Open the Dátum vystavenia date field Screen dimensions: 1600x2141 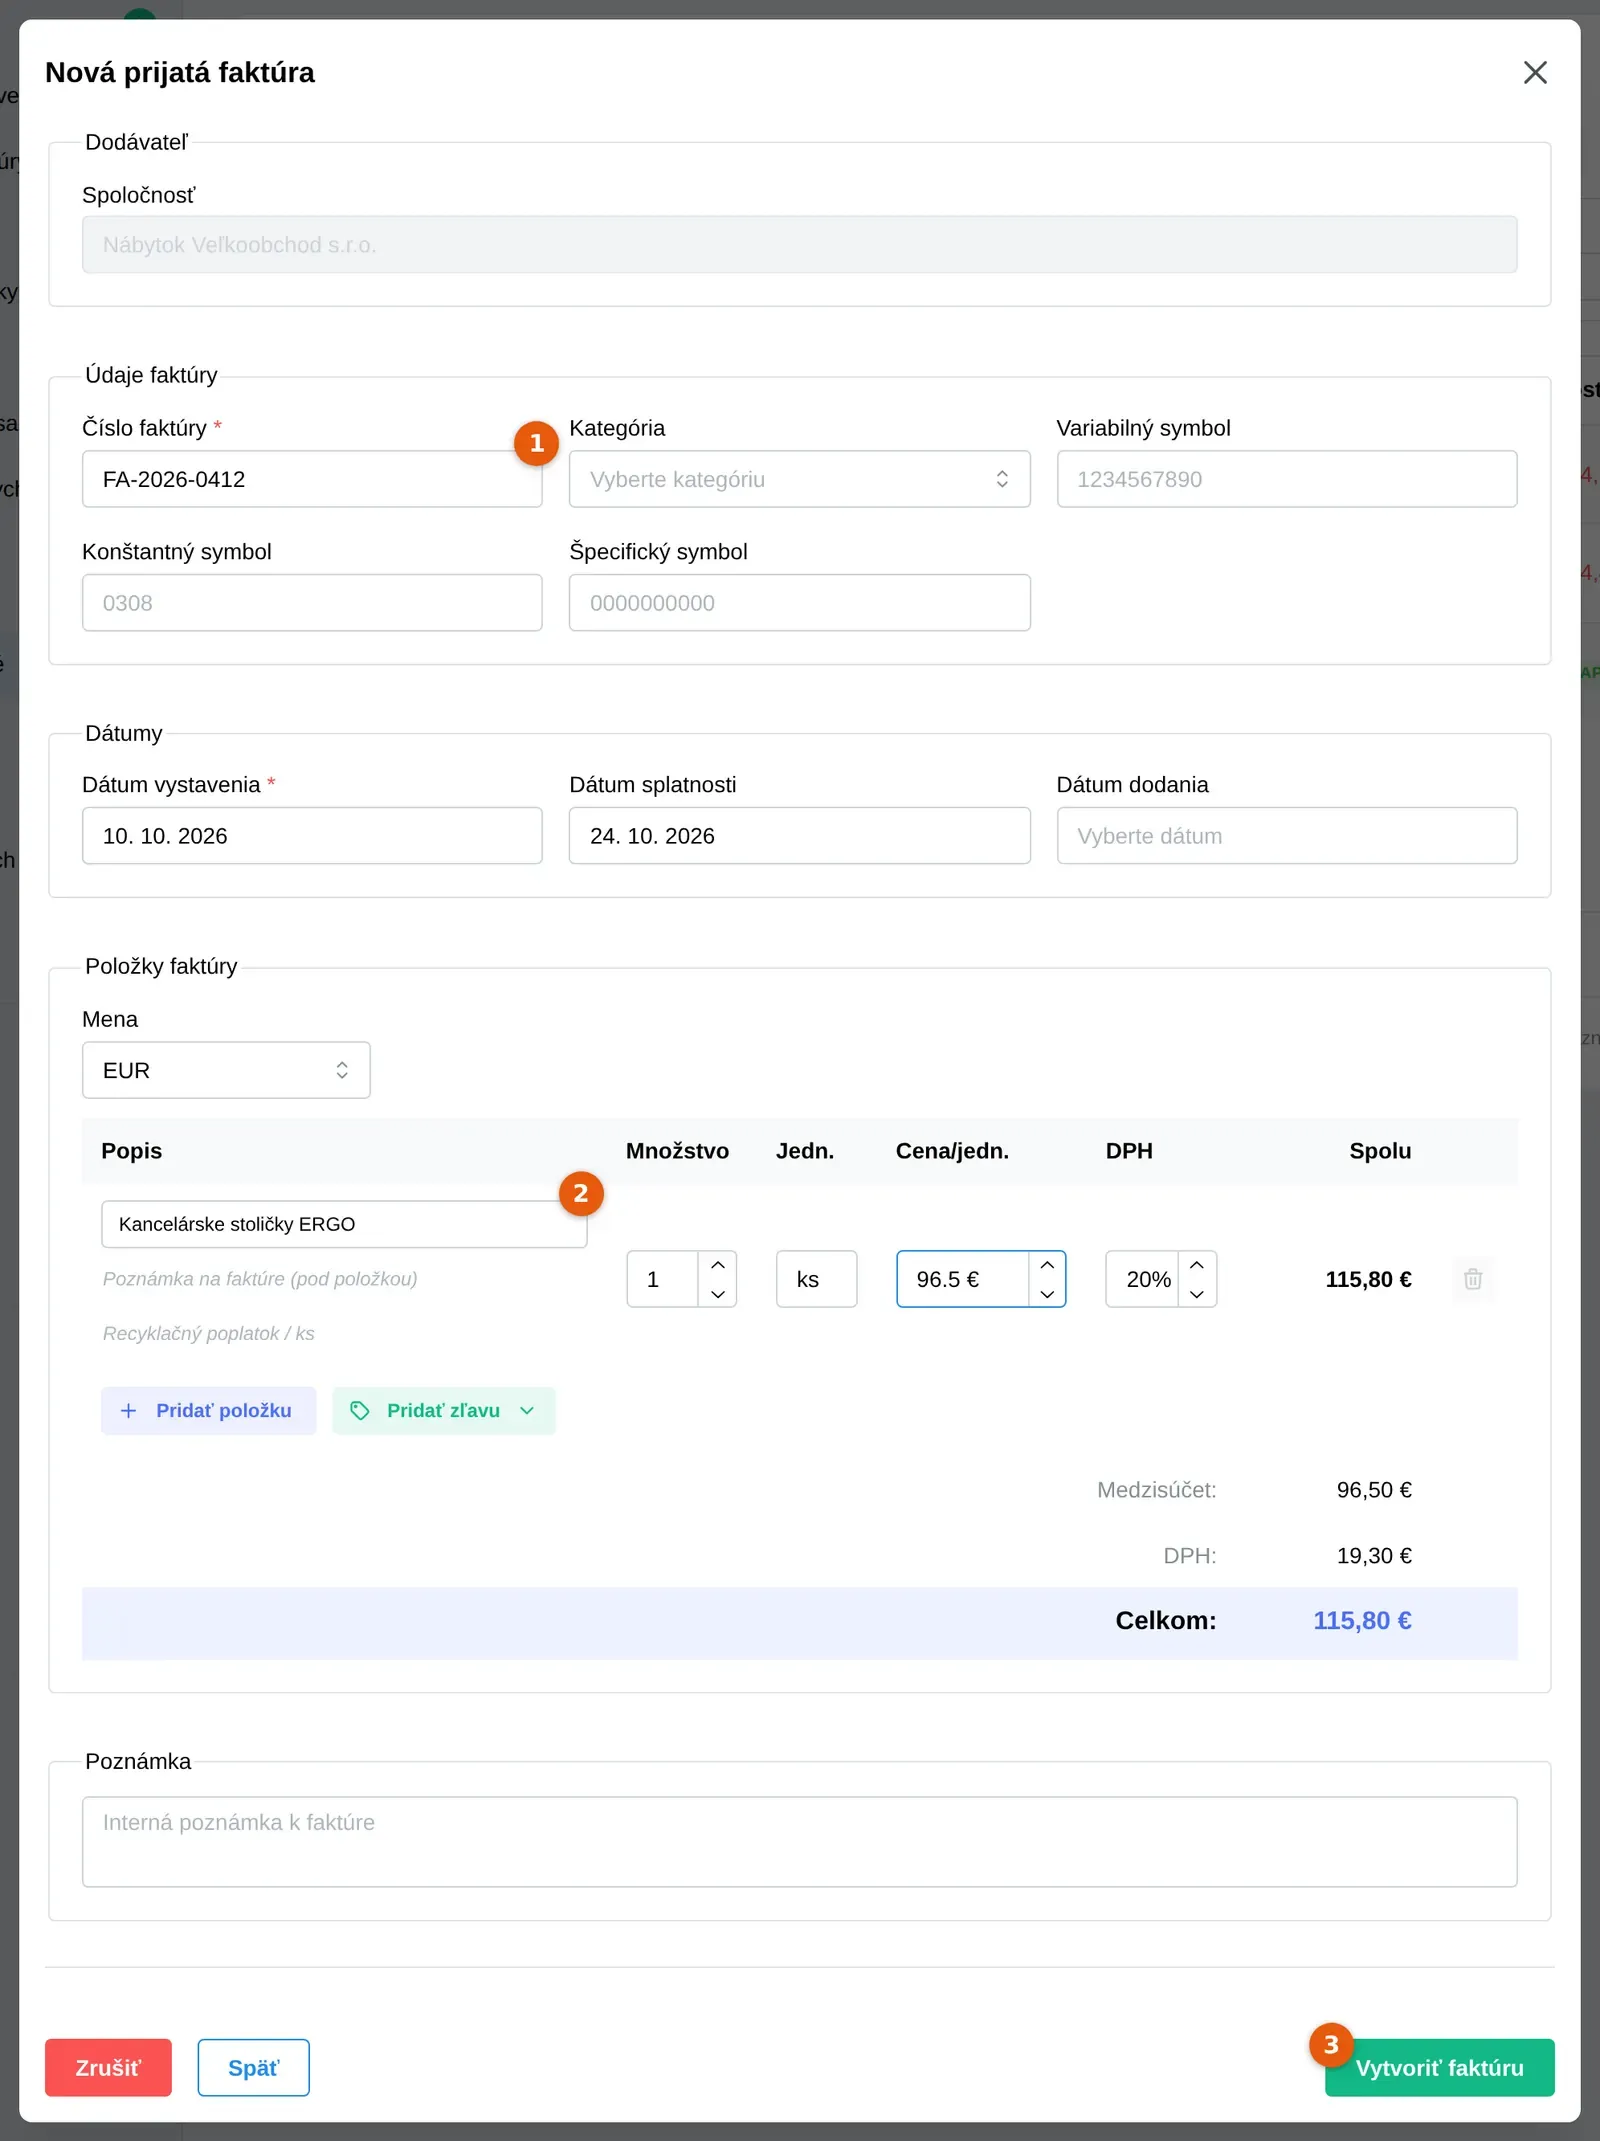pos(312,836)
